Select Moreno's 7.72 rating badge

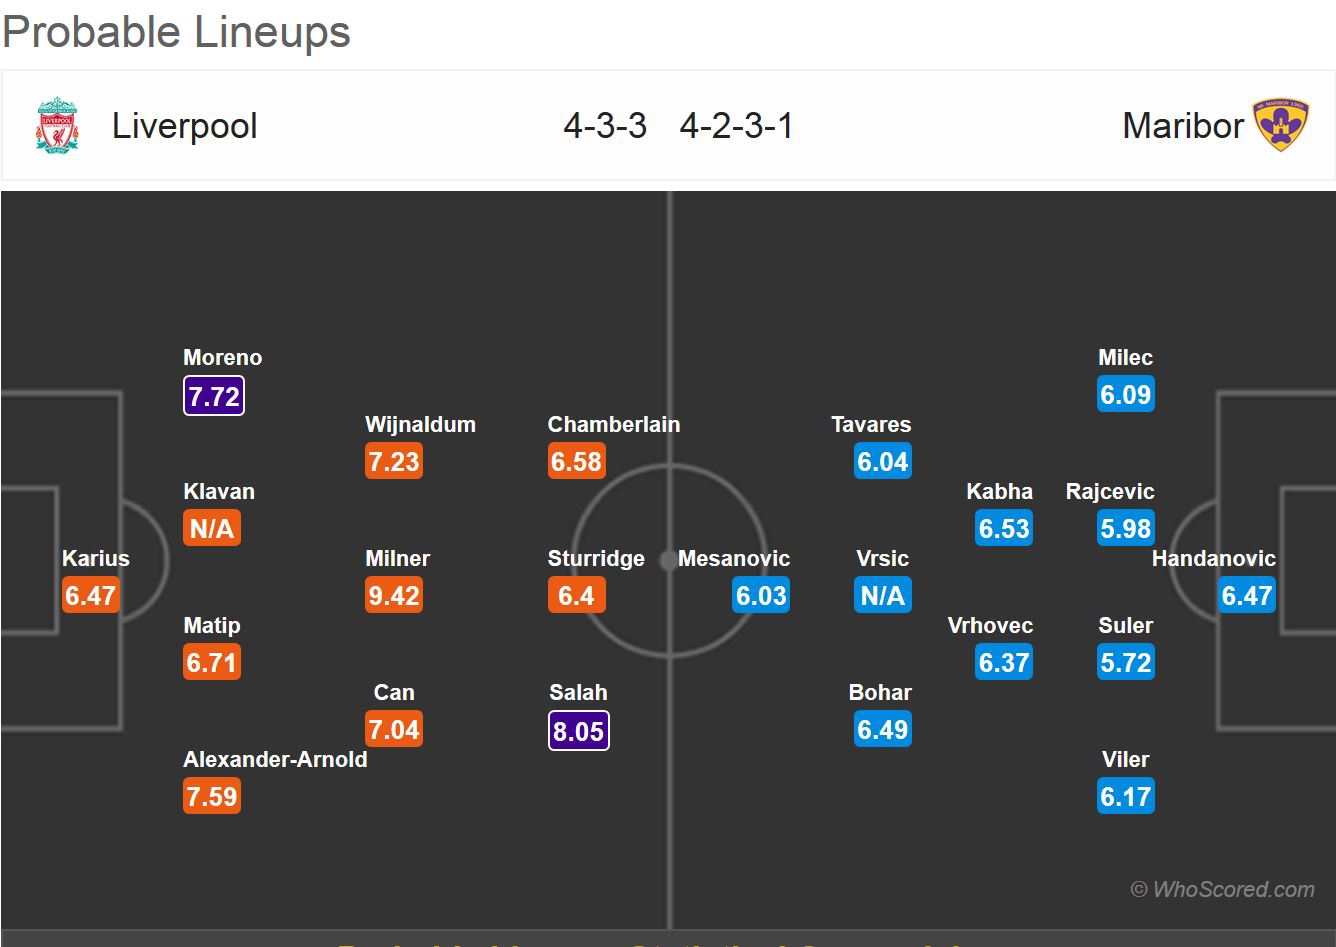[213, 396]
